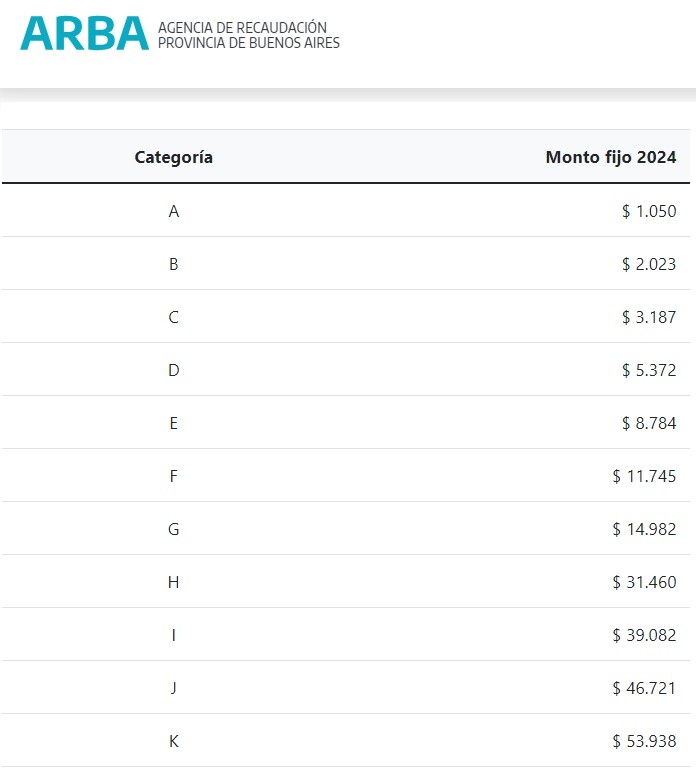Select the category B row label
Viewport: 696px width, 784px height.
coord(174,264)
